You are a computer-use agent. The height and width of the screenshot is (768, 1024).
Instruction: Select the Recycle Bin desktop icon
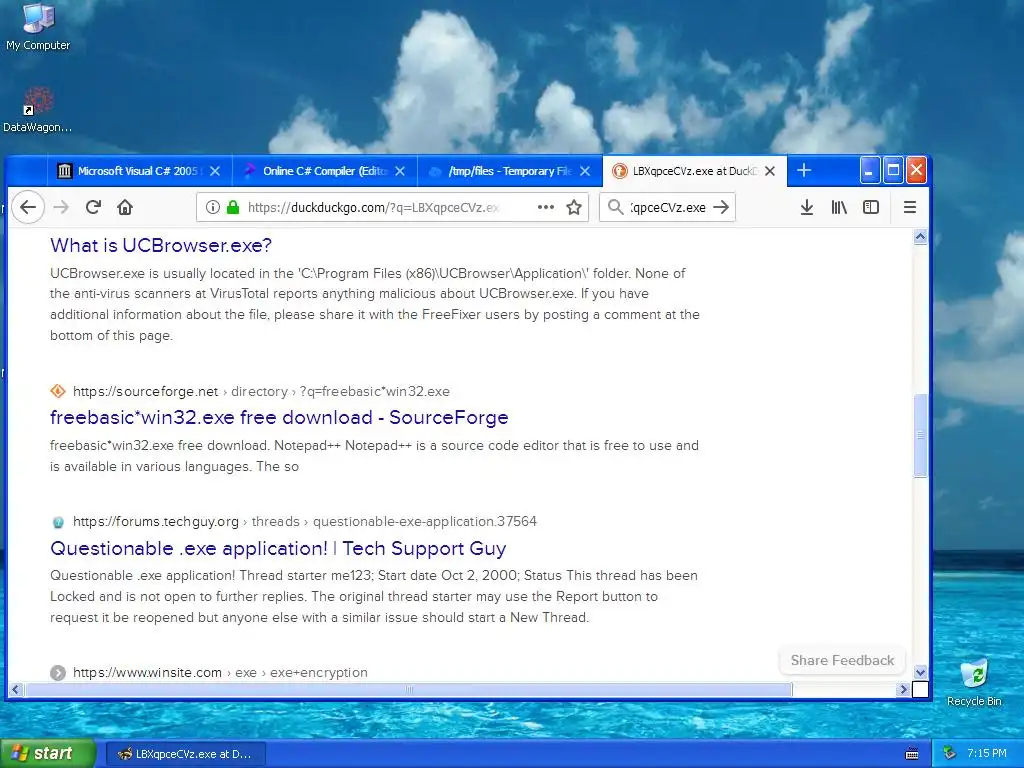click(974, 683)
